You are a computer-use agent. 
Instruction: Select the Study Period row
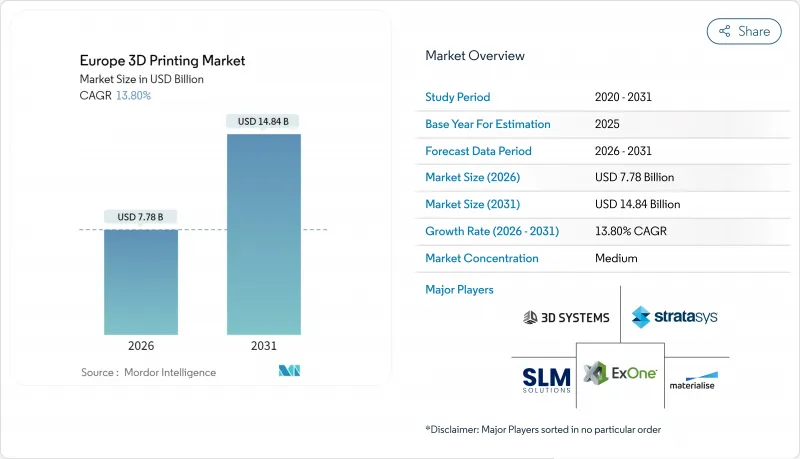pyautogui.click(x=552, y=98)
